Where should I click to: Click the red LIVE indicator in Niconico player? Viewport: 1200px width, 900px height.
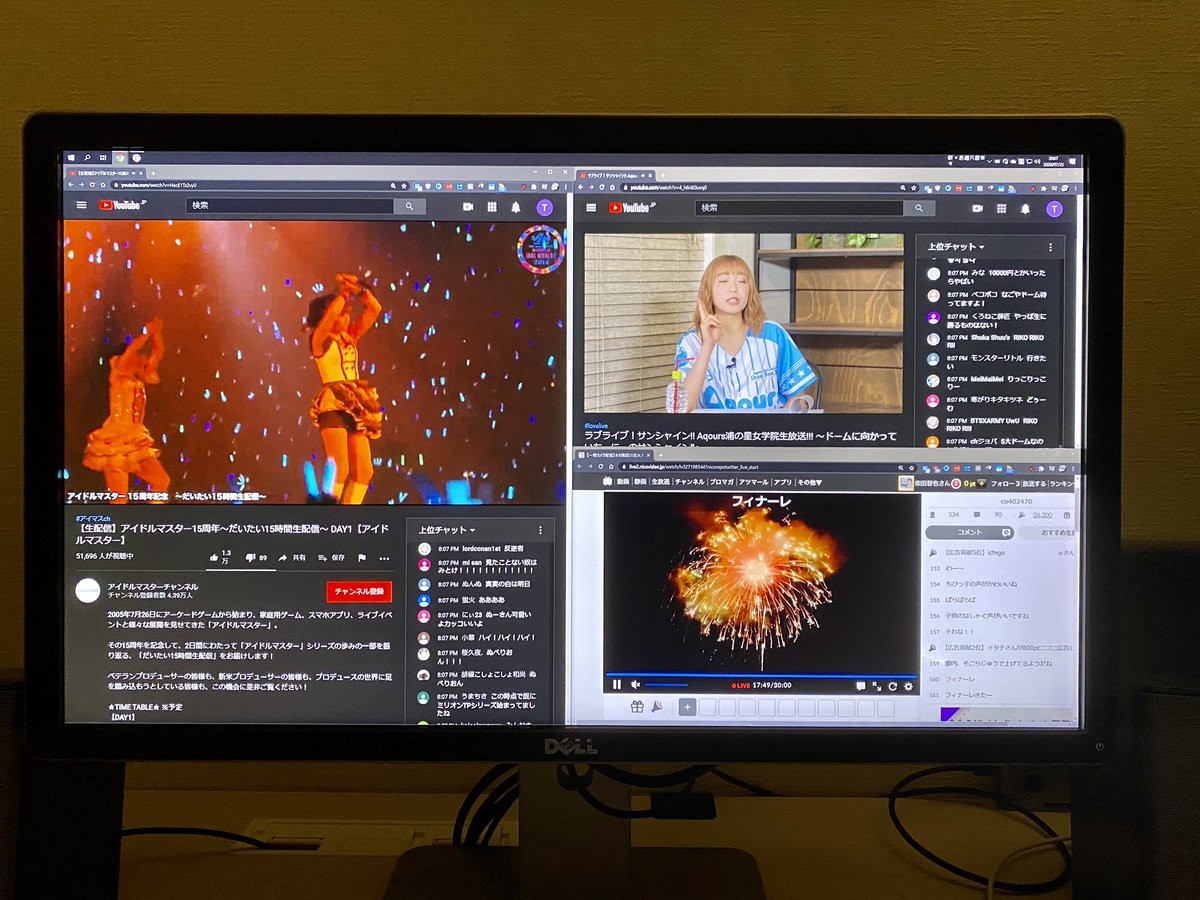click(742, 685)
